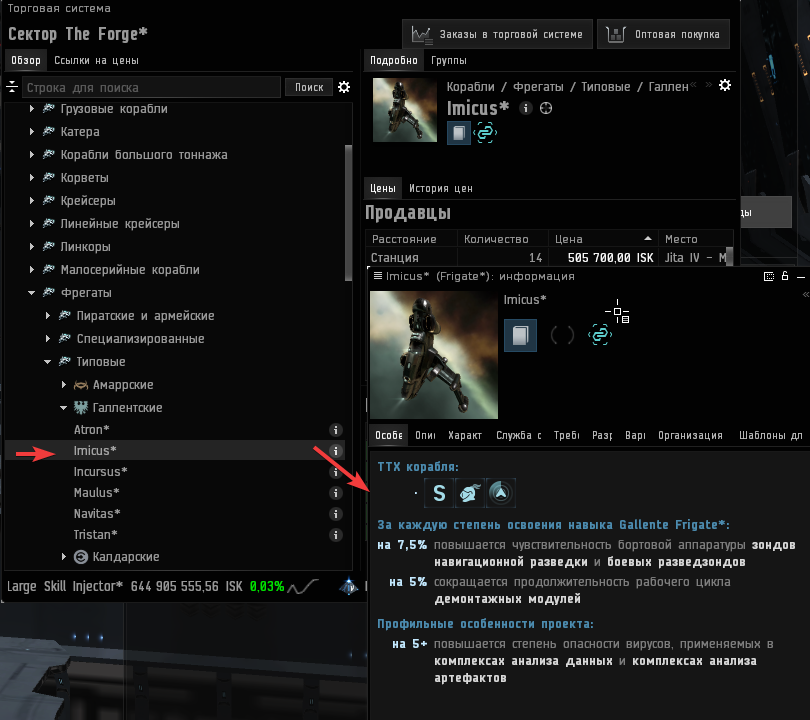Collapse Типовые subgroup

click(48, 362)
